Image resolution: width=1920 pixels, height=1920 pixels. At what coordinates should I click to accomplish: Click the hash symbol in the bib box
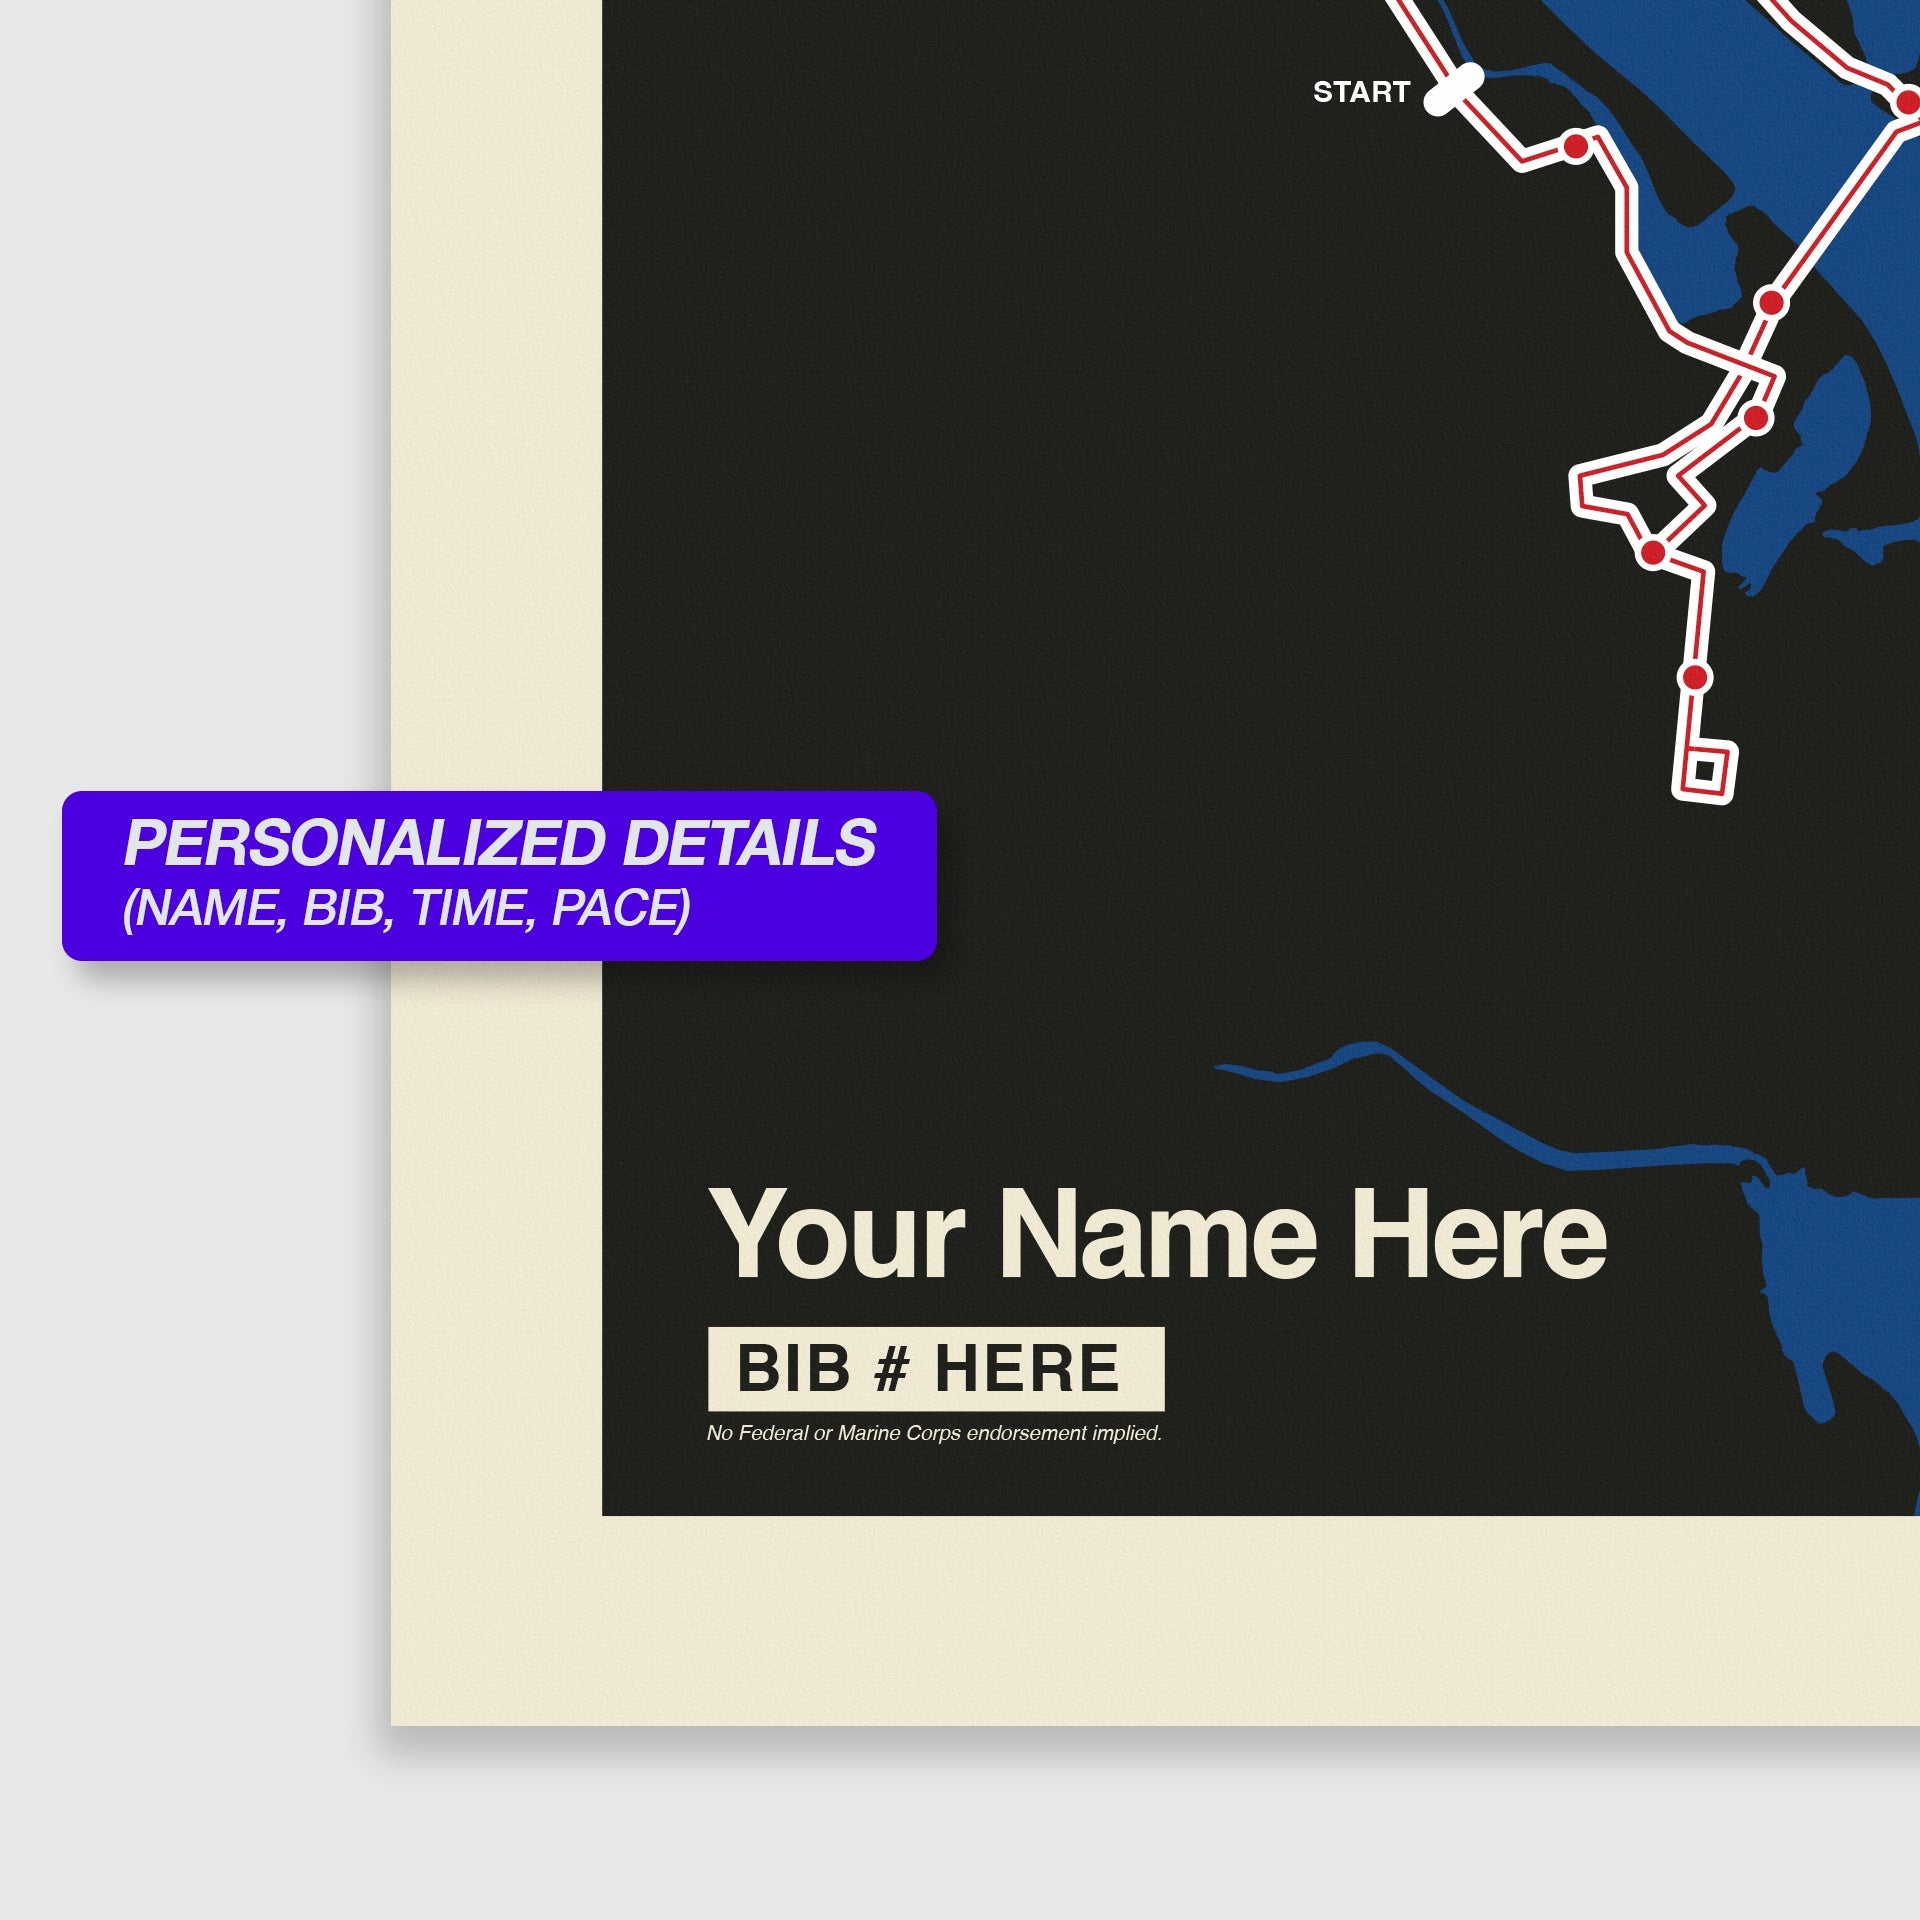point(891,1368)
